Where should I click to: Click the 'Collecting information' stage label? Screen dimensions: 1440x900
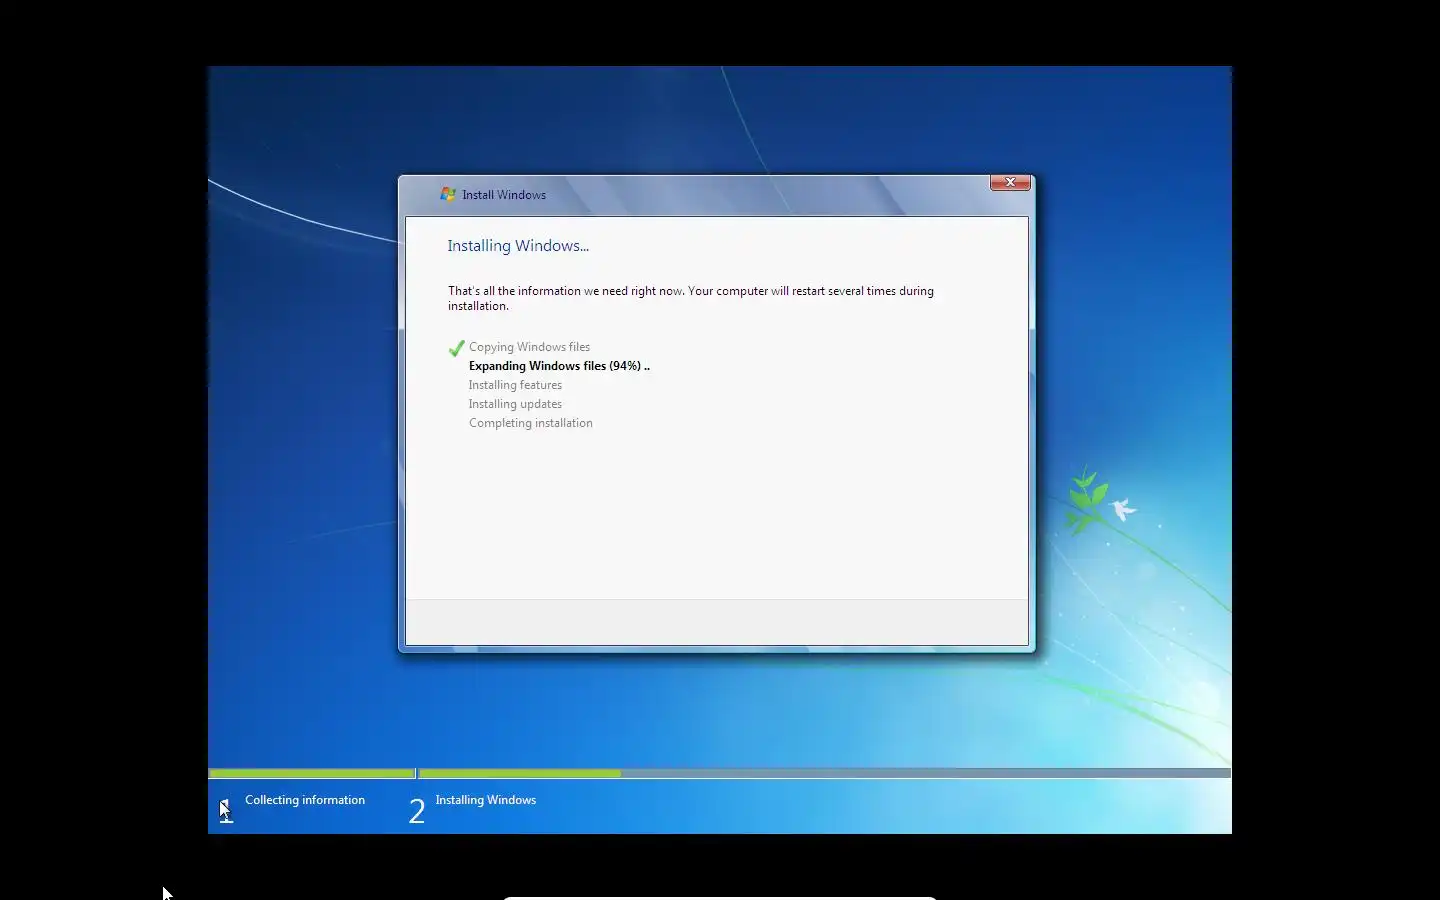pos(305,800)
